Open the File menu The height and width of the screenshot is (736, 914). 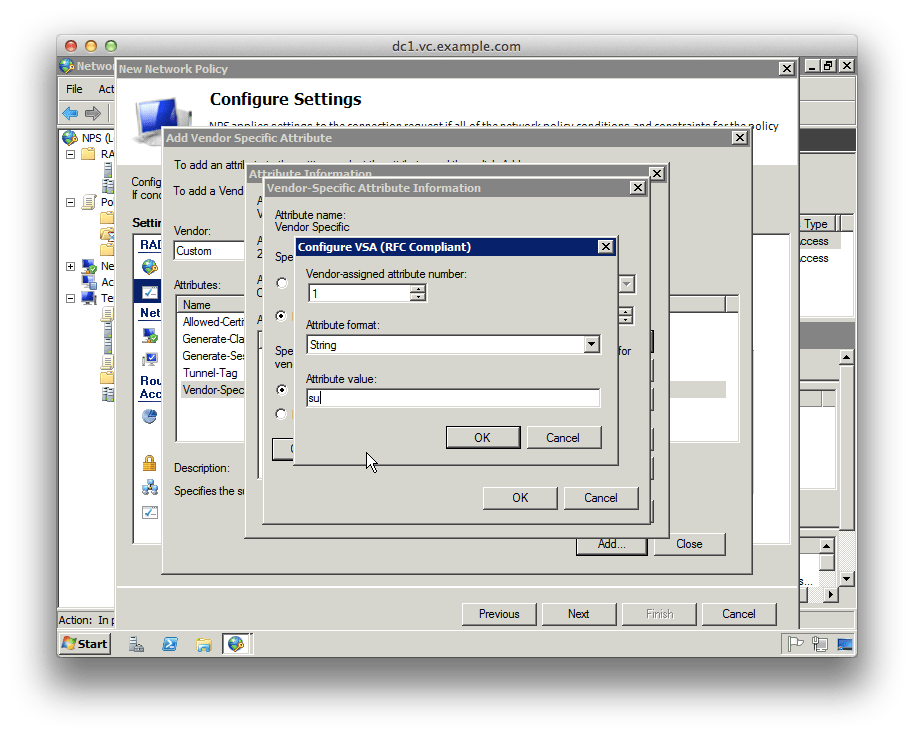click(74, 89)
